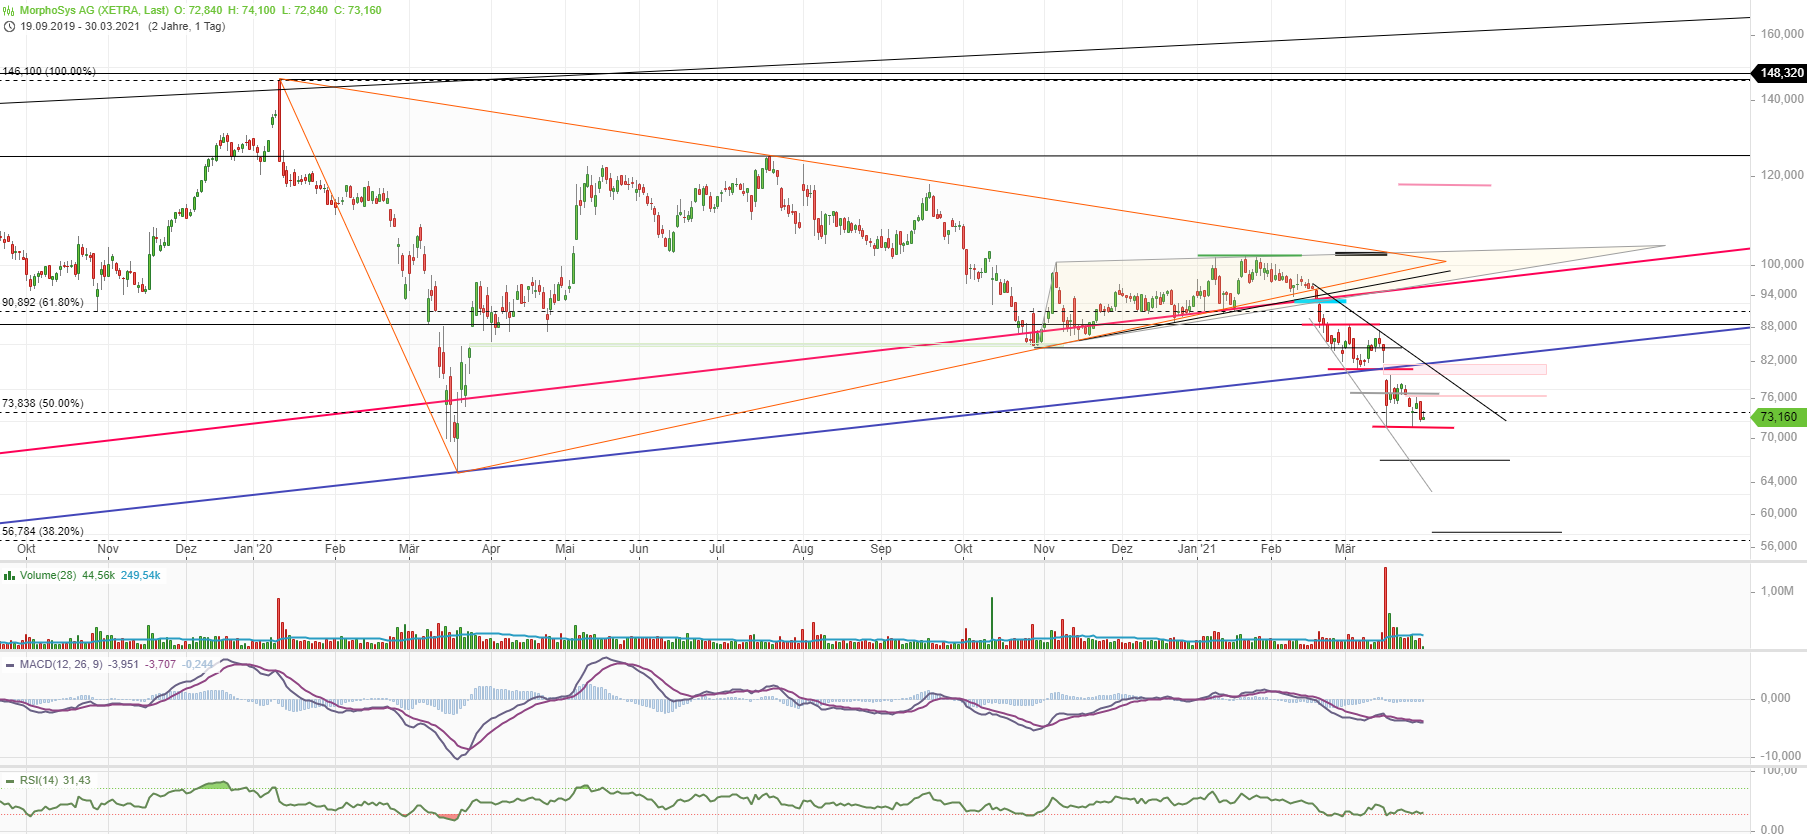This screenshot has height=834, width=1807.
Task: Click the high value H: 74,100
Action: pos(252,11)
